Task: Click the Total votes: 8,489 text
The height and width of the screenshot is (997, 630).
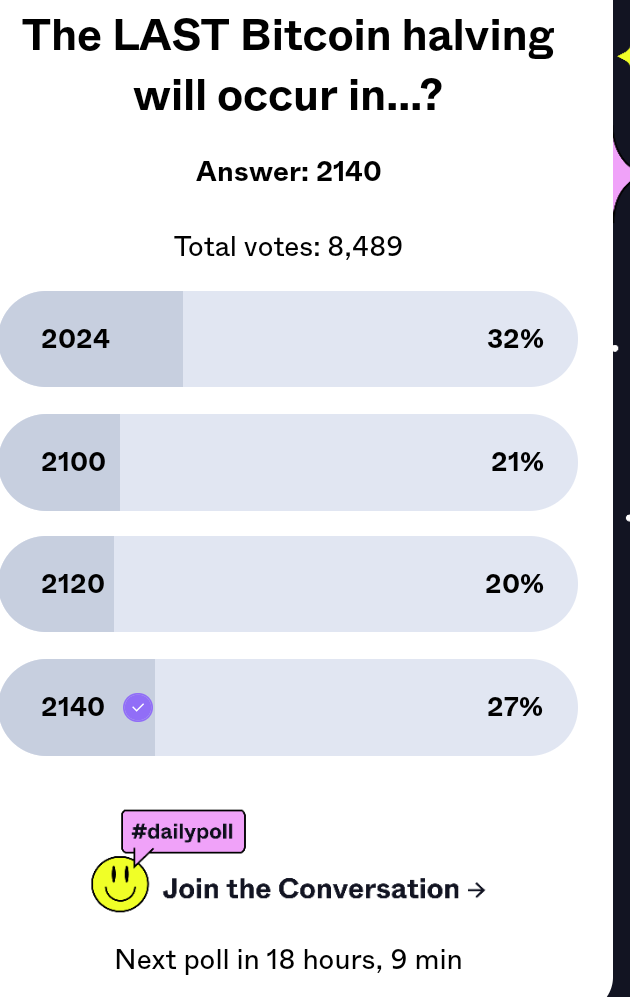Action: coord(288,247)
